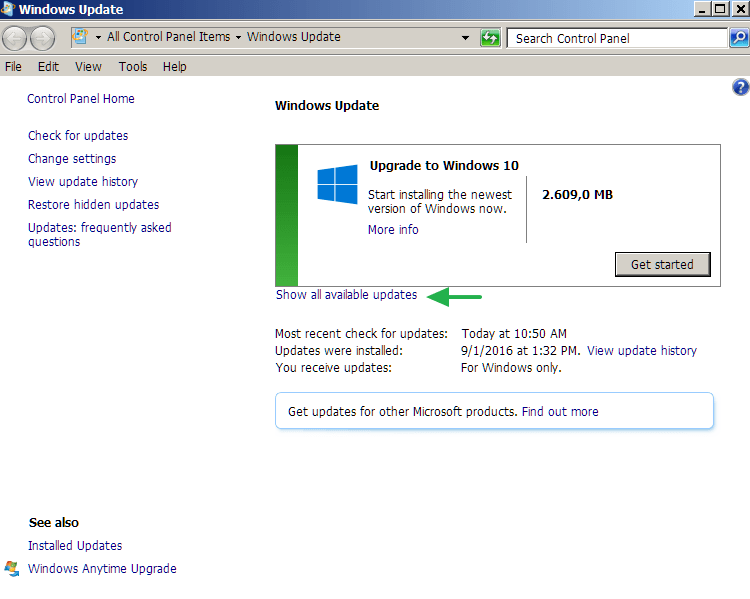Viewport: 750px width, 599px height.
Task: Expand the dropdown before All Control Panel Items
Action: tap(98, 37)
